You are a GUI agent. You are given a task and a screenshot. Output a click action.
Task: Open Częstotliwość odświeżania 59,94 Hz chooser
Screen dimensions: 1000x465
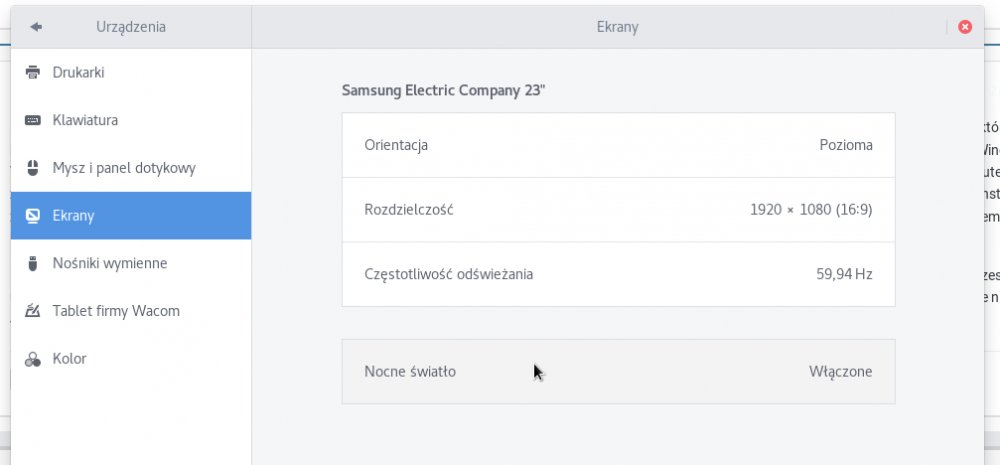[x=618, y=274]
